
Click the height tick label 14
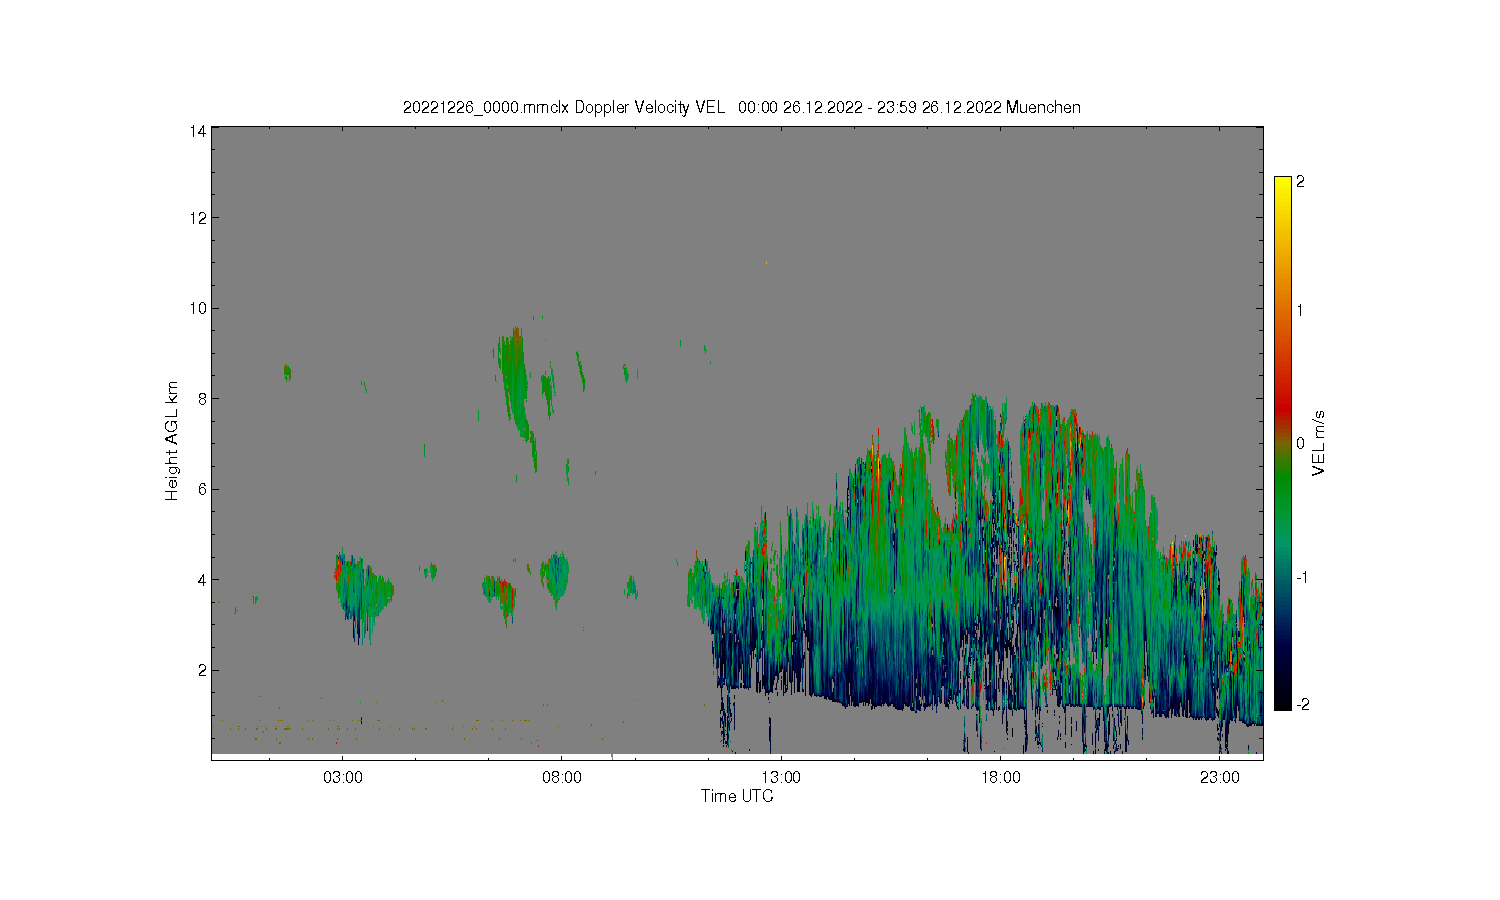click(x=198, y=130)
